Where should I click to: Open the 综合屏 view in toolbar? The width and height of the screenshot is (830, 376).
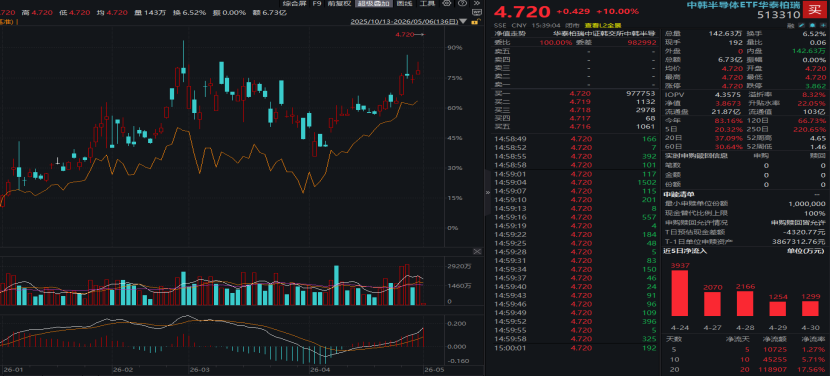coord(295,3)
